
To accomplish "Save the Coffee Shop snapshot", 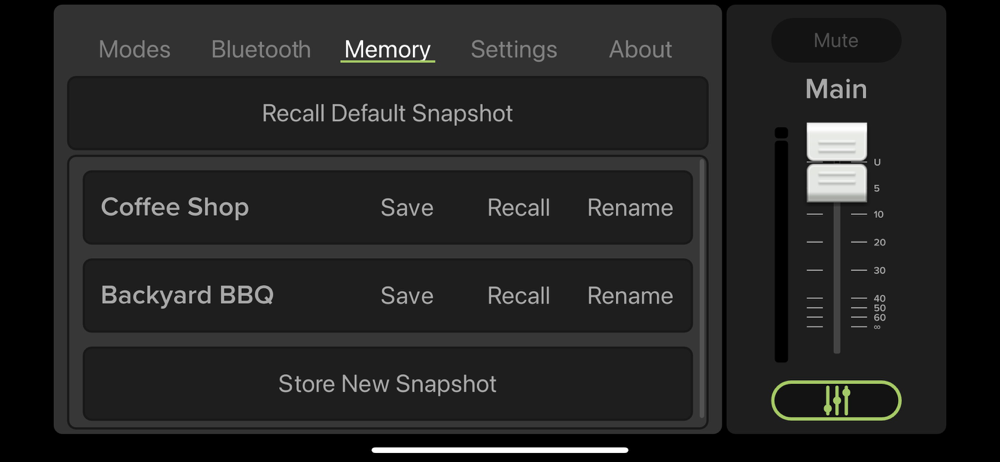I will pyautogui.click(x=407, y=207).
